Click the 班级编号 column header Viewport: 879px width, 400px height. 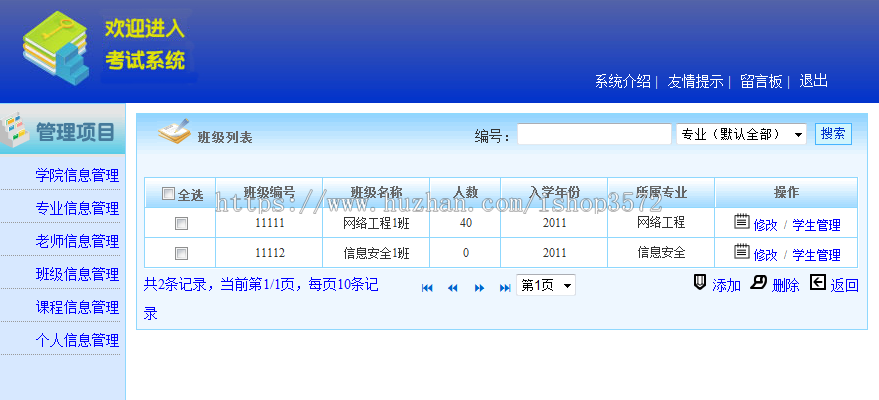pyautogui.click(x=269, y=193)
